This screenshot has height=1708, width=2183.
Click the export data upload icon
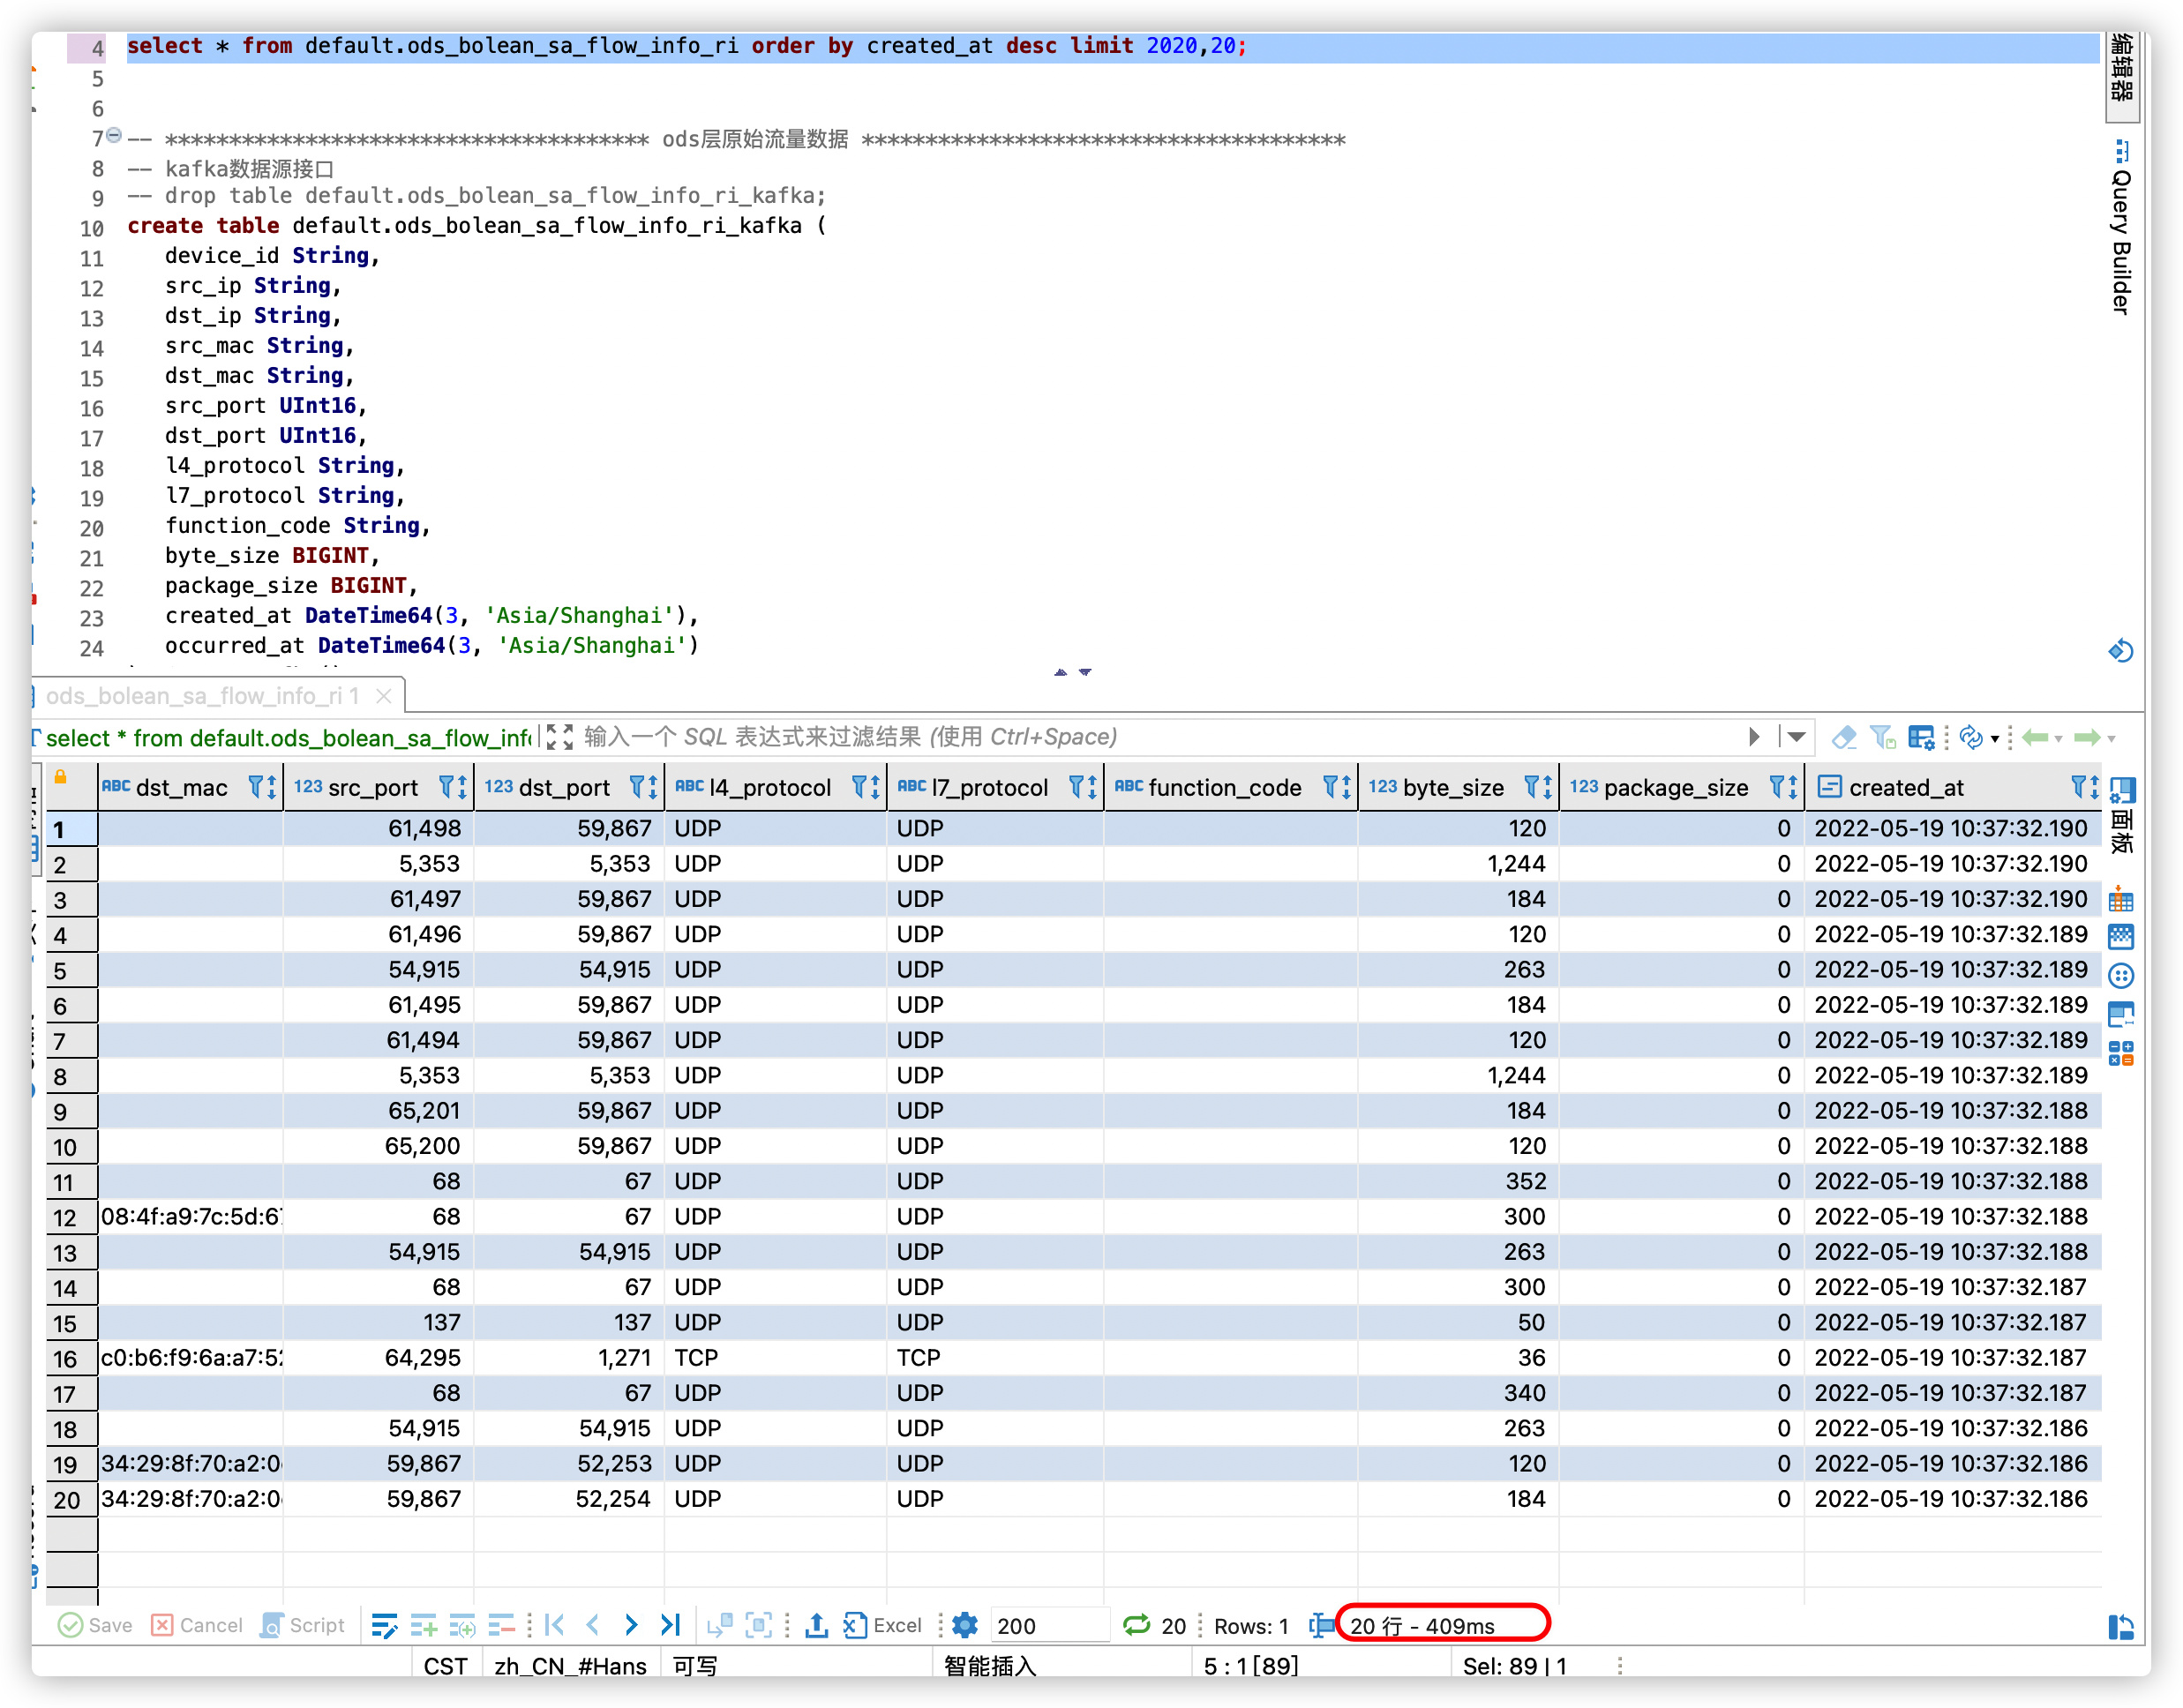tap(816, 1625)
